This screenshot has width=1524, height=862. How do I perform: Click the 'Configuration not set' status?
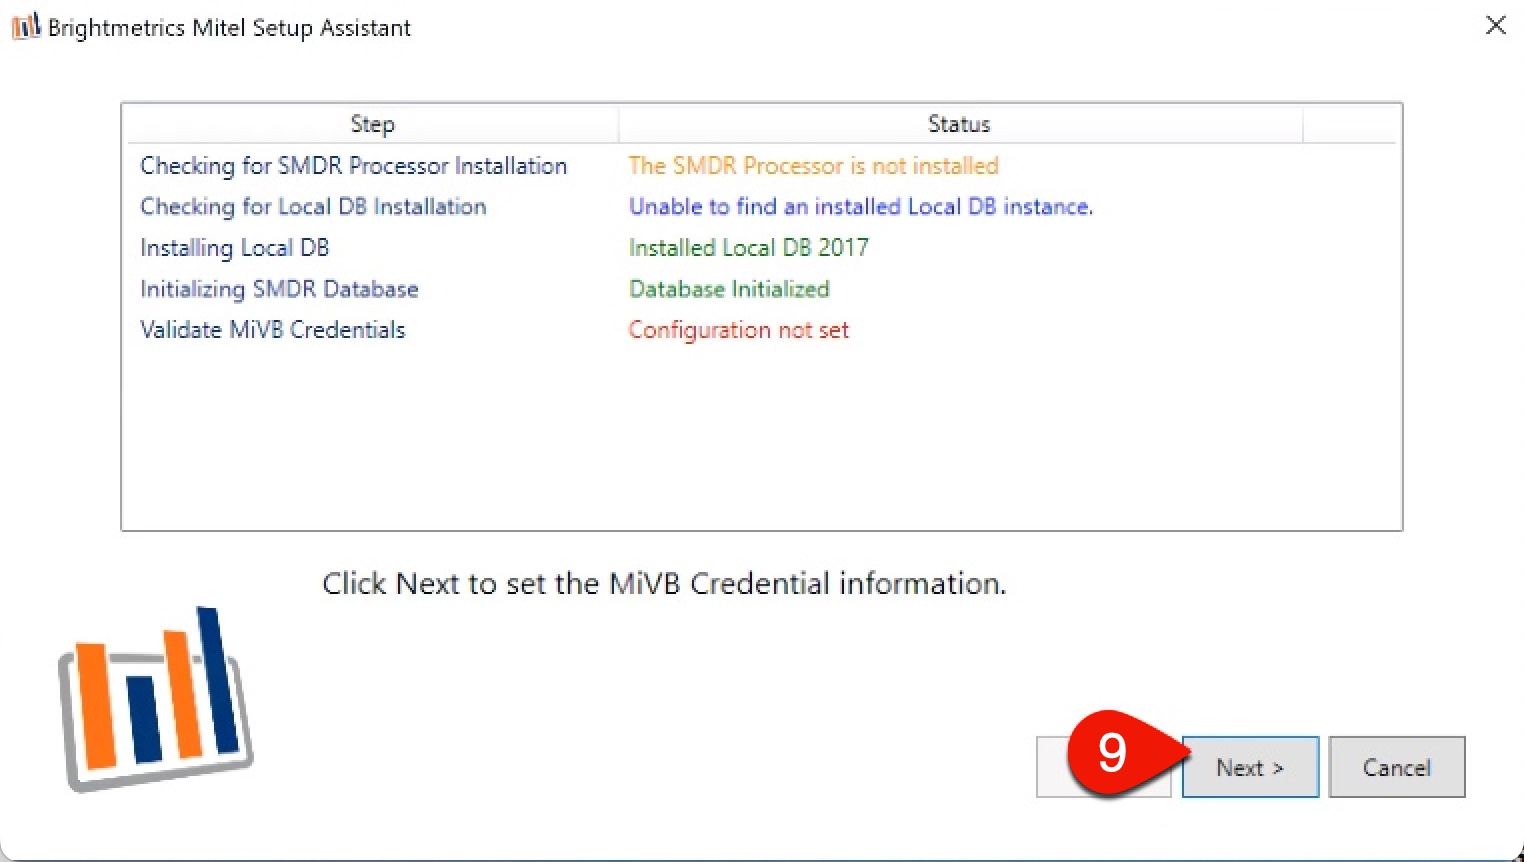pos(738,330)
